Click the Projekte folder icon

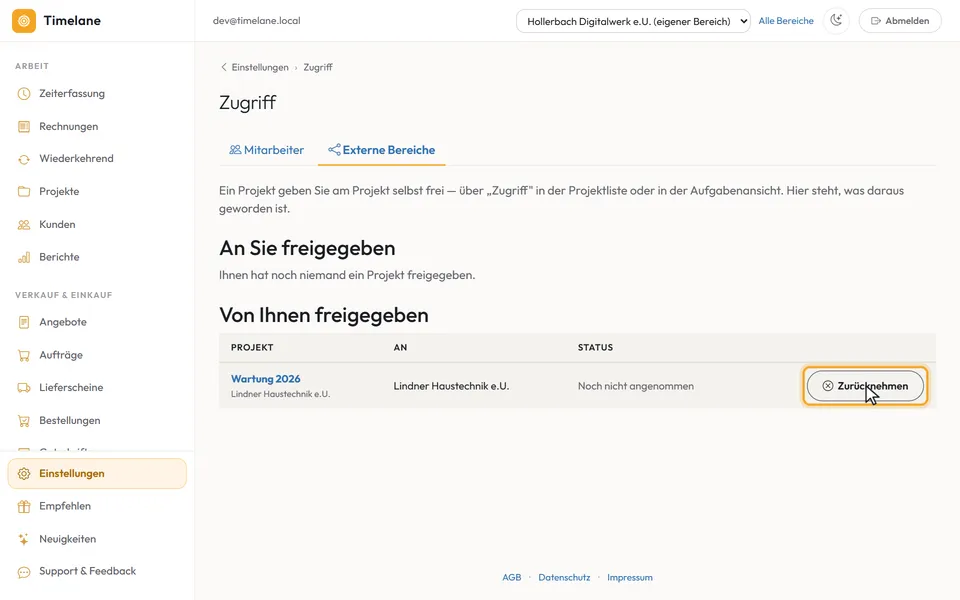pos(24,192)
